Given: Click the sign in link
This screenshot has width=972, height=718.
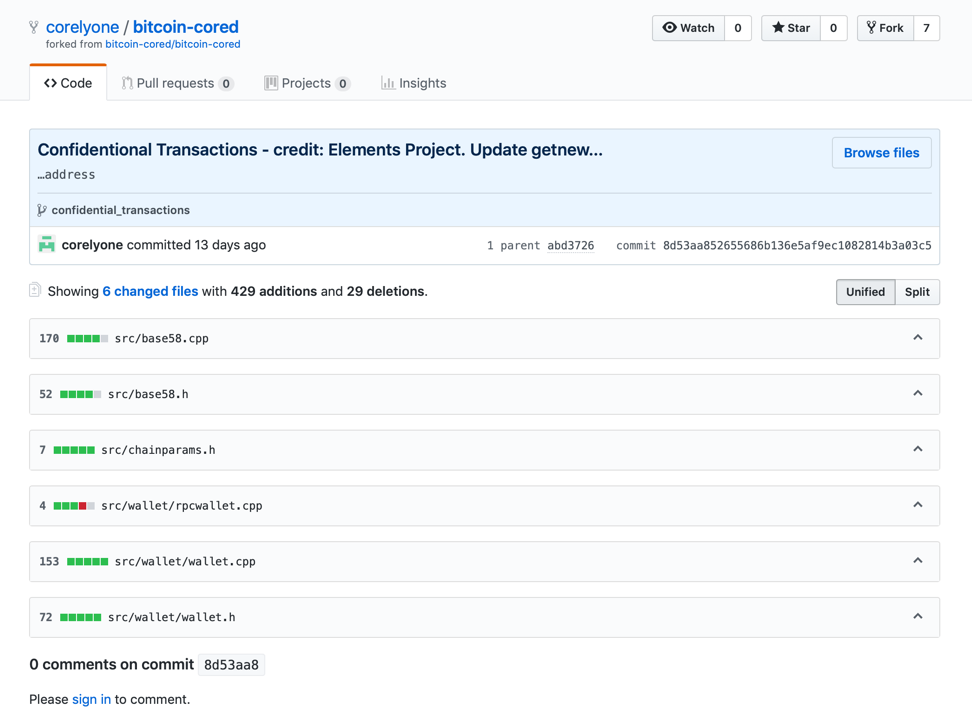Looking at the screenshot, I should click(x=91, y=699).
